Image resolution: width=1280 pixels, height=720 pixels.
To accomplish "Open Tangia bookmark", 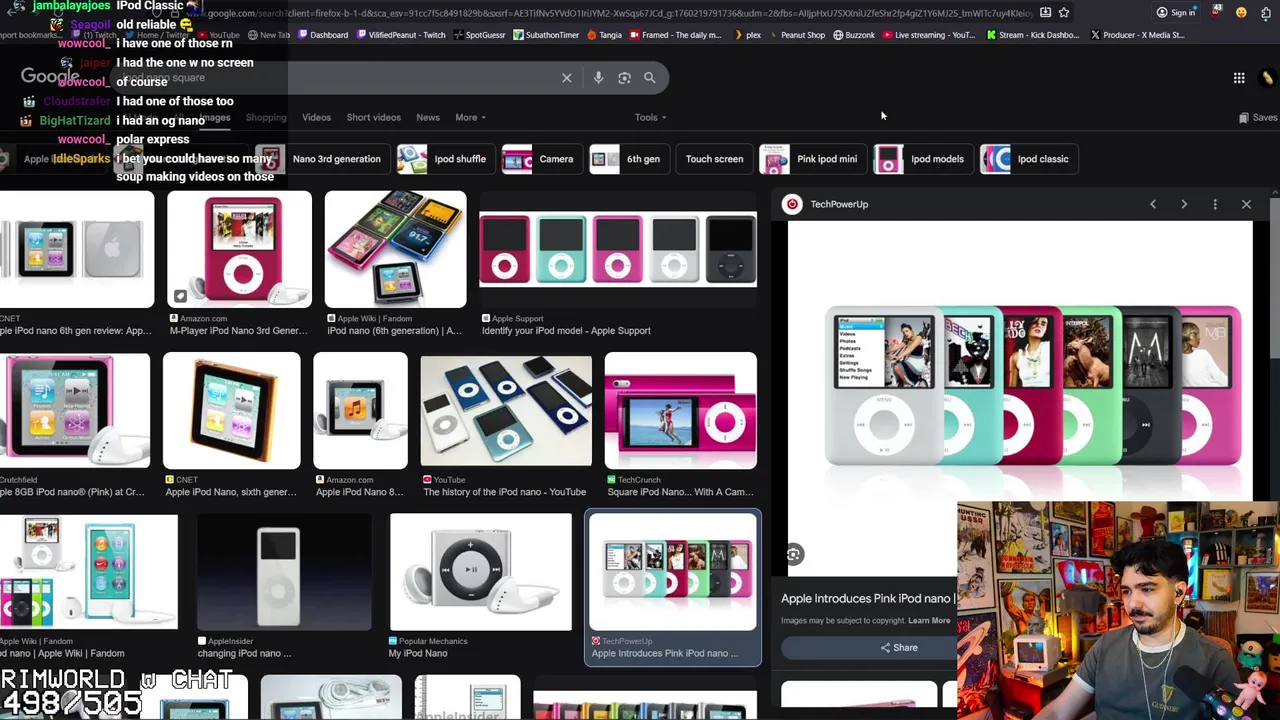I will coord(605,35).
